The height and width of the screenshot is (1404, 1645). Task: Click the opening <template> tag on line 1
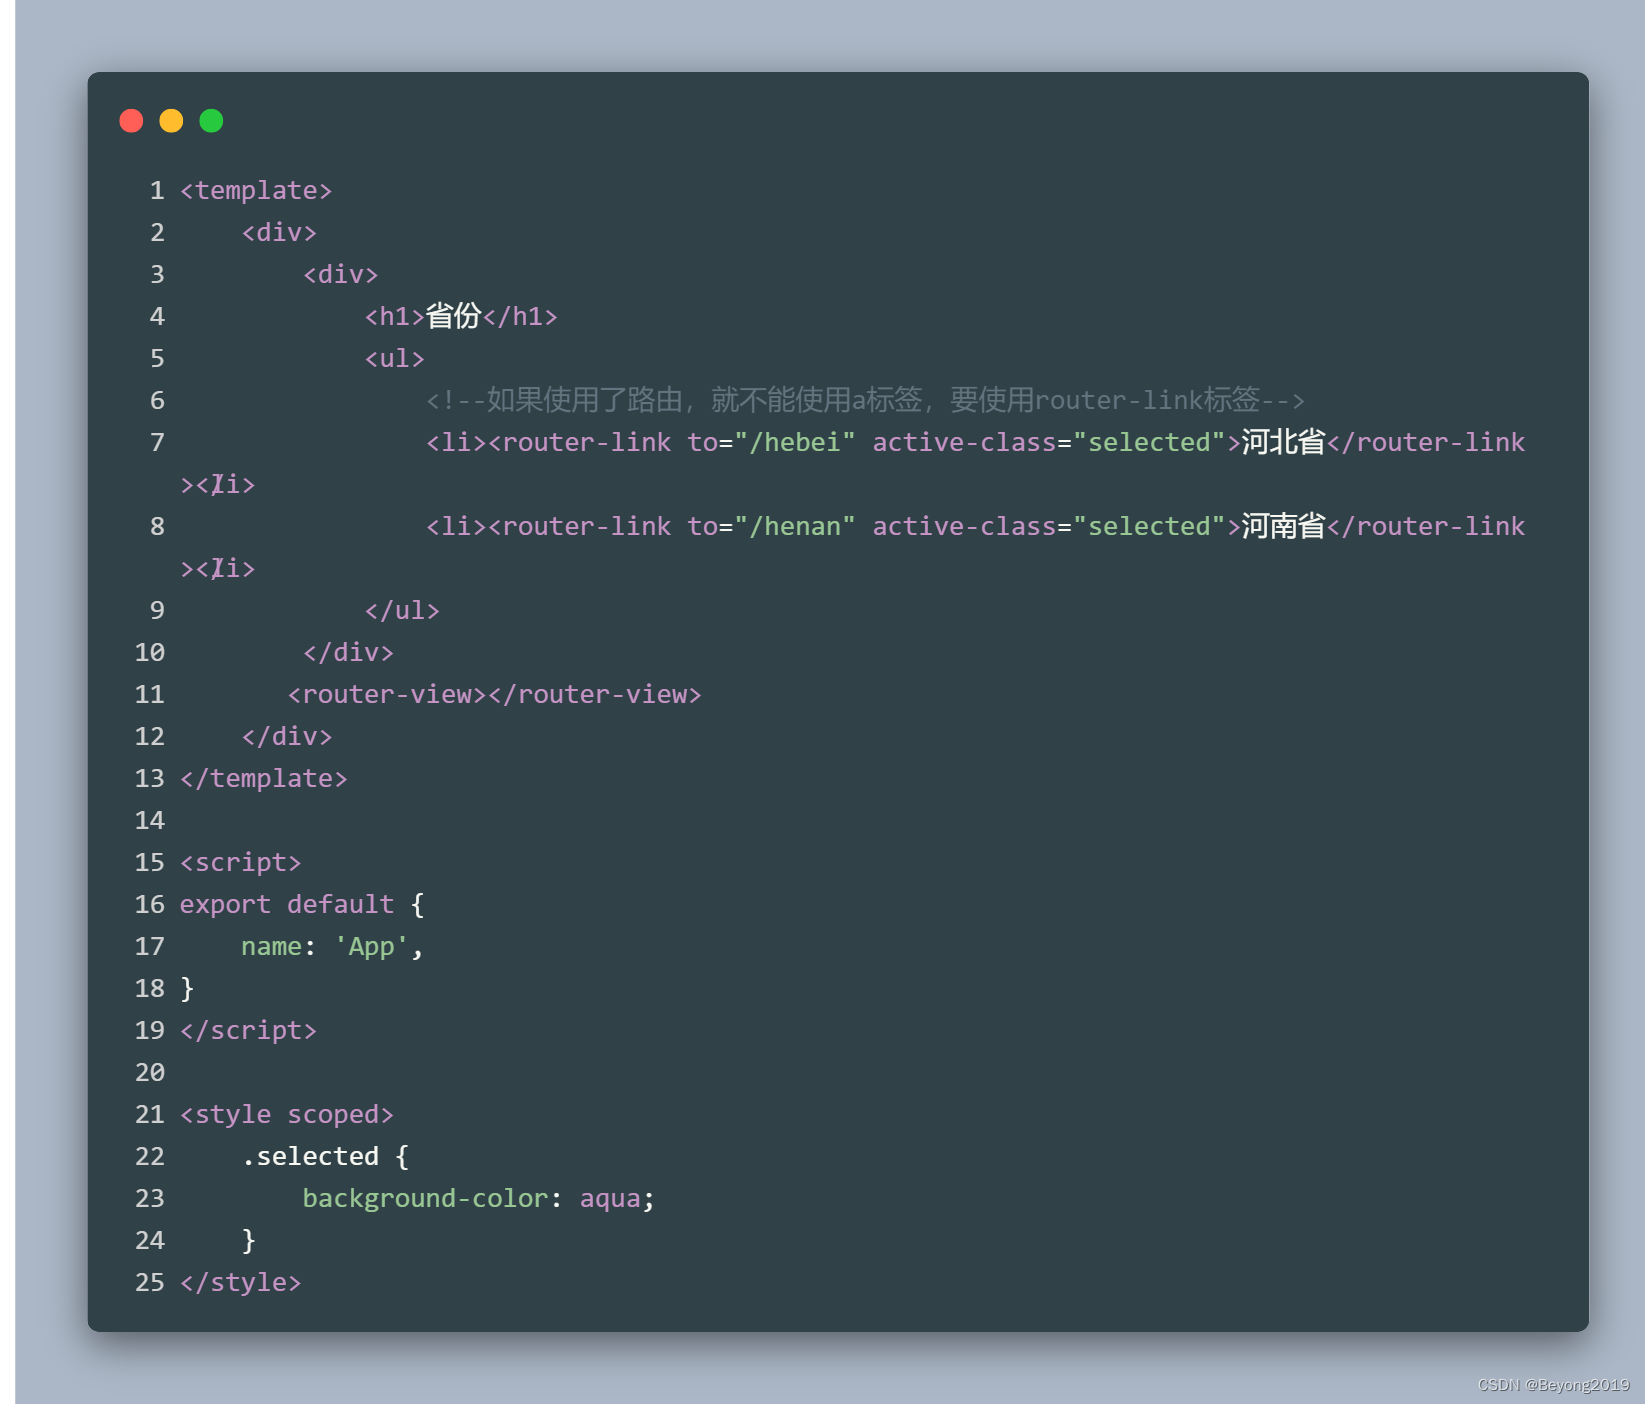[x=256, y=190]
